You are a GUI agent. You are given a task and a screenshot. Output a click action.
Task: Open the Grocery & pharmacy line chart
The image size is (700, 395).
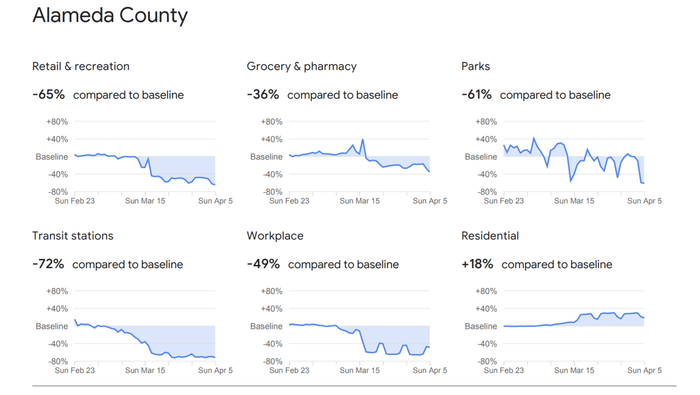coord(359,157)
